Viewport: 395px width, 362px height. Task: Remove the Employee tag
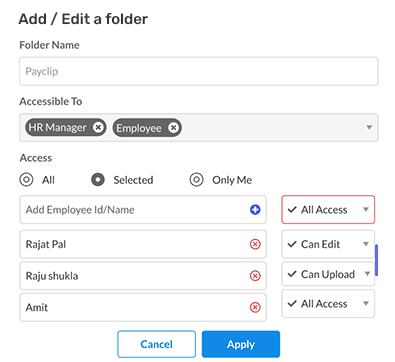click(173, 128)
